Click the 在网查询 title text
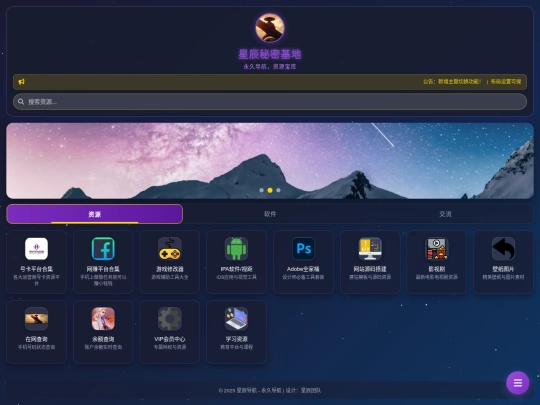This screenshot has width=540, height=405. click(37, 339)
